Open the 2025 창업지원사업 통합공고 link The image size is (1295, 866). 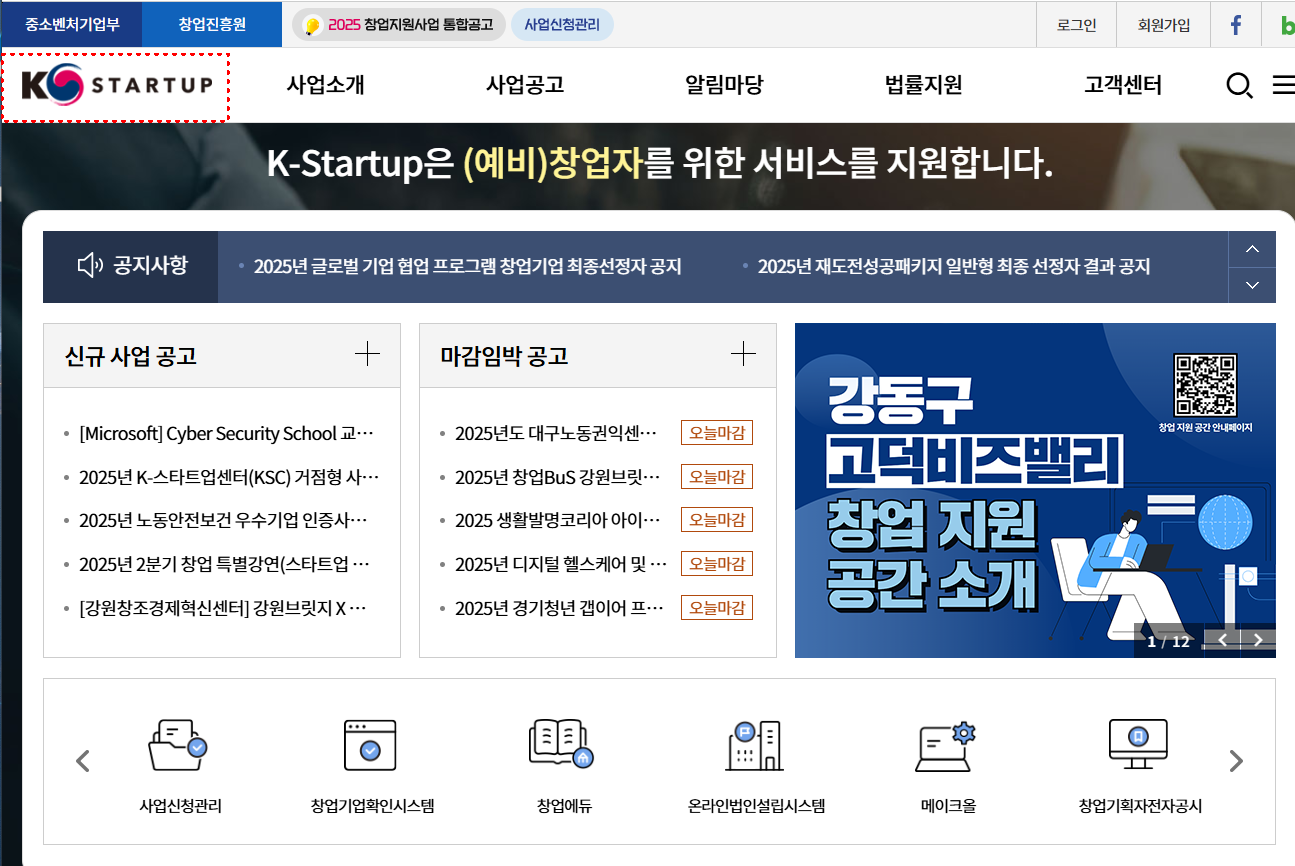tap(397, 24)
